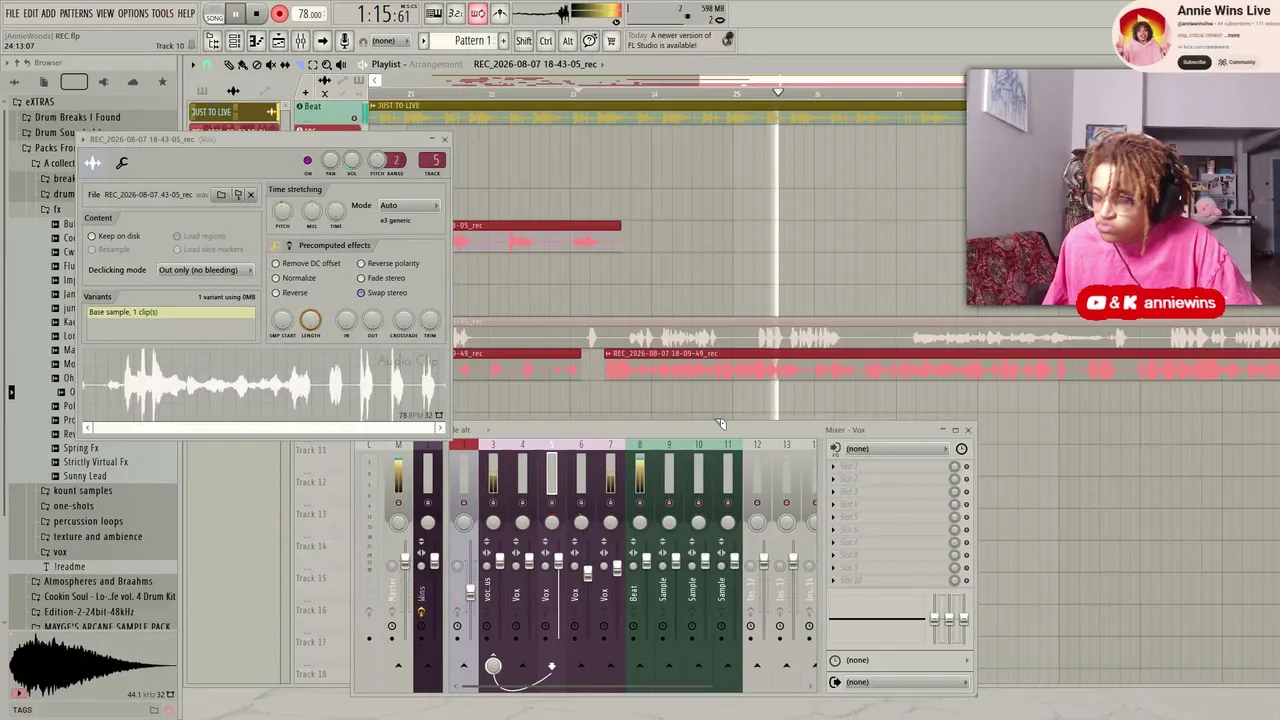Toggle the typing keyboard to piano icon
Image resolution: width=1280 pixels, height=720 pixels.
coord(434,14)
